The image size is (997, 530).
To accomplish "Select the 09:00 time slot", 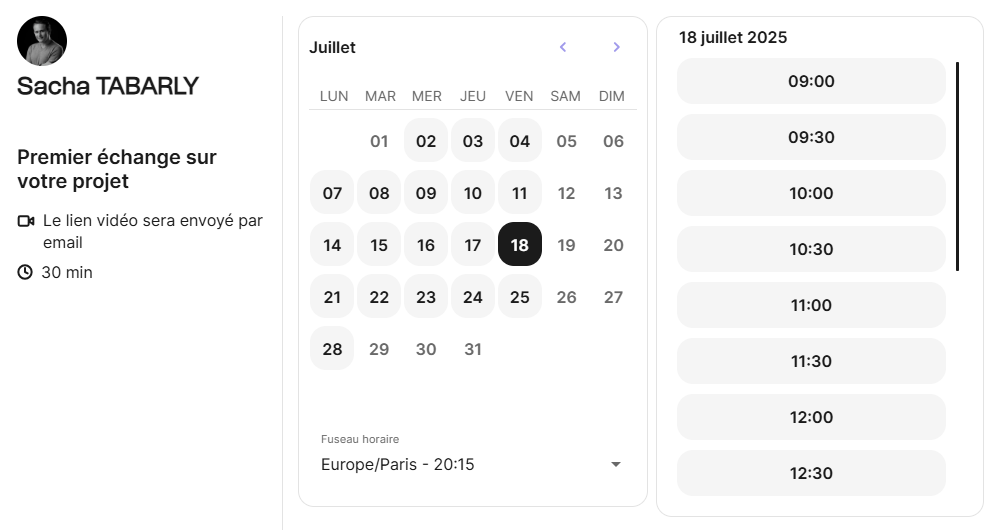I will click(810, 81).
